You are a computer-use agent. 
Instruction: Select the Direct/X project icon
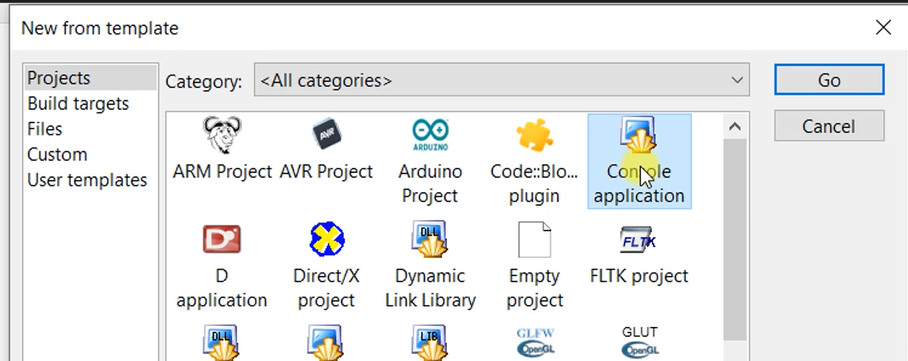327,239
